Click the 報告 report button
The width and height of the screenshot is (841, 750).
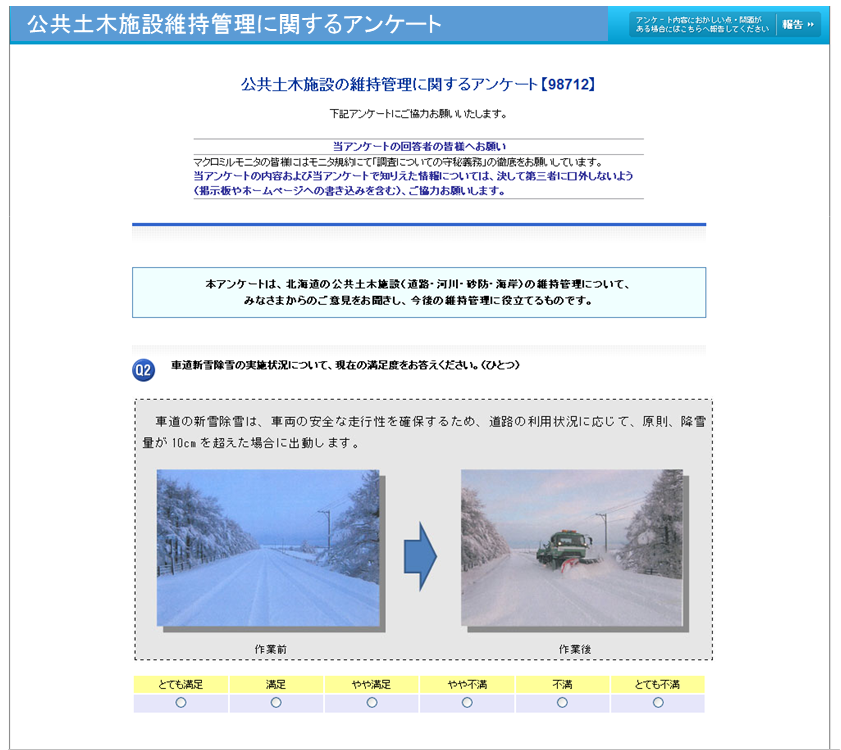click(798, 25)
